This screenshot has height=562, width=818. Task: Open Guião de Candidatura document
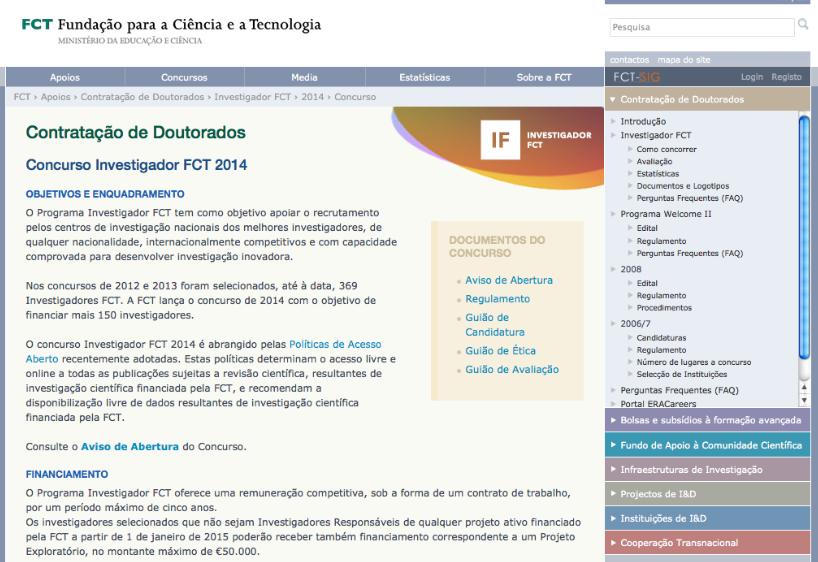495,325
